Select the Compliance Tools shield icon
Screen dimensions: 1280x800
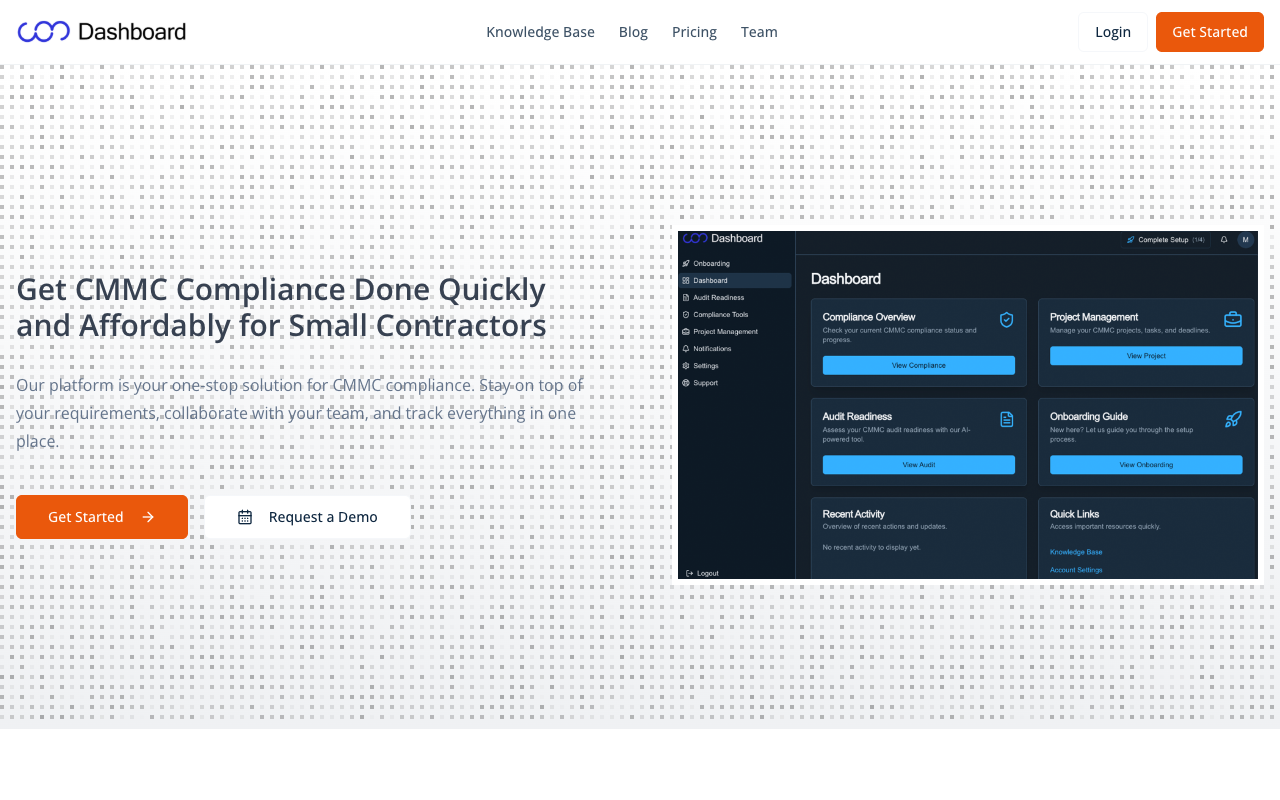pyautogui.click(x=684, y=313)
